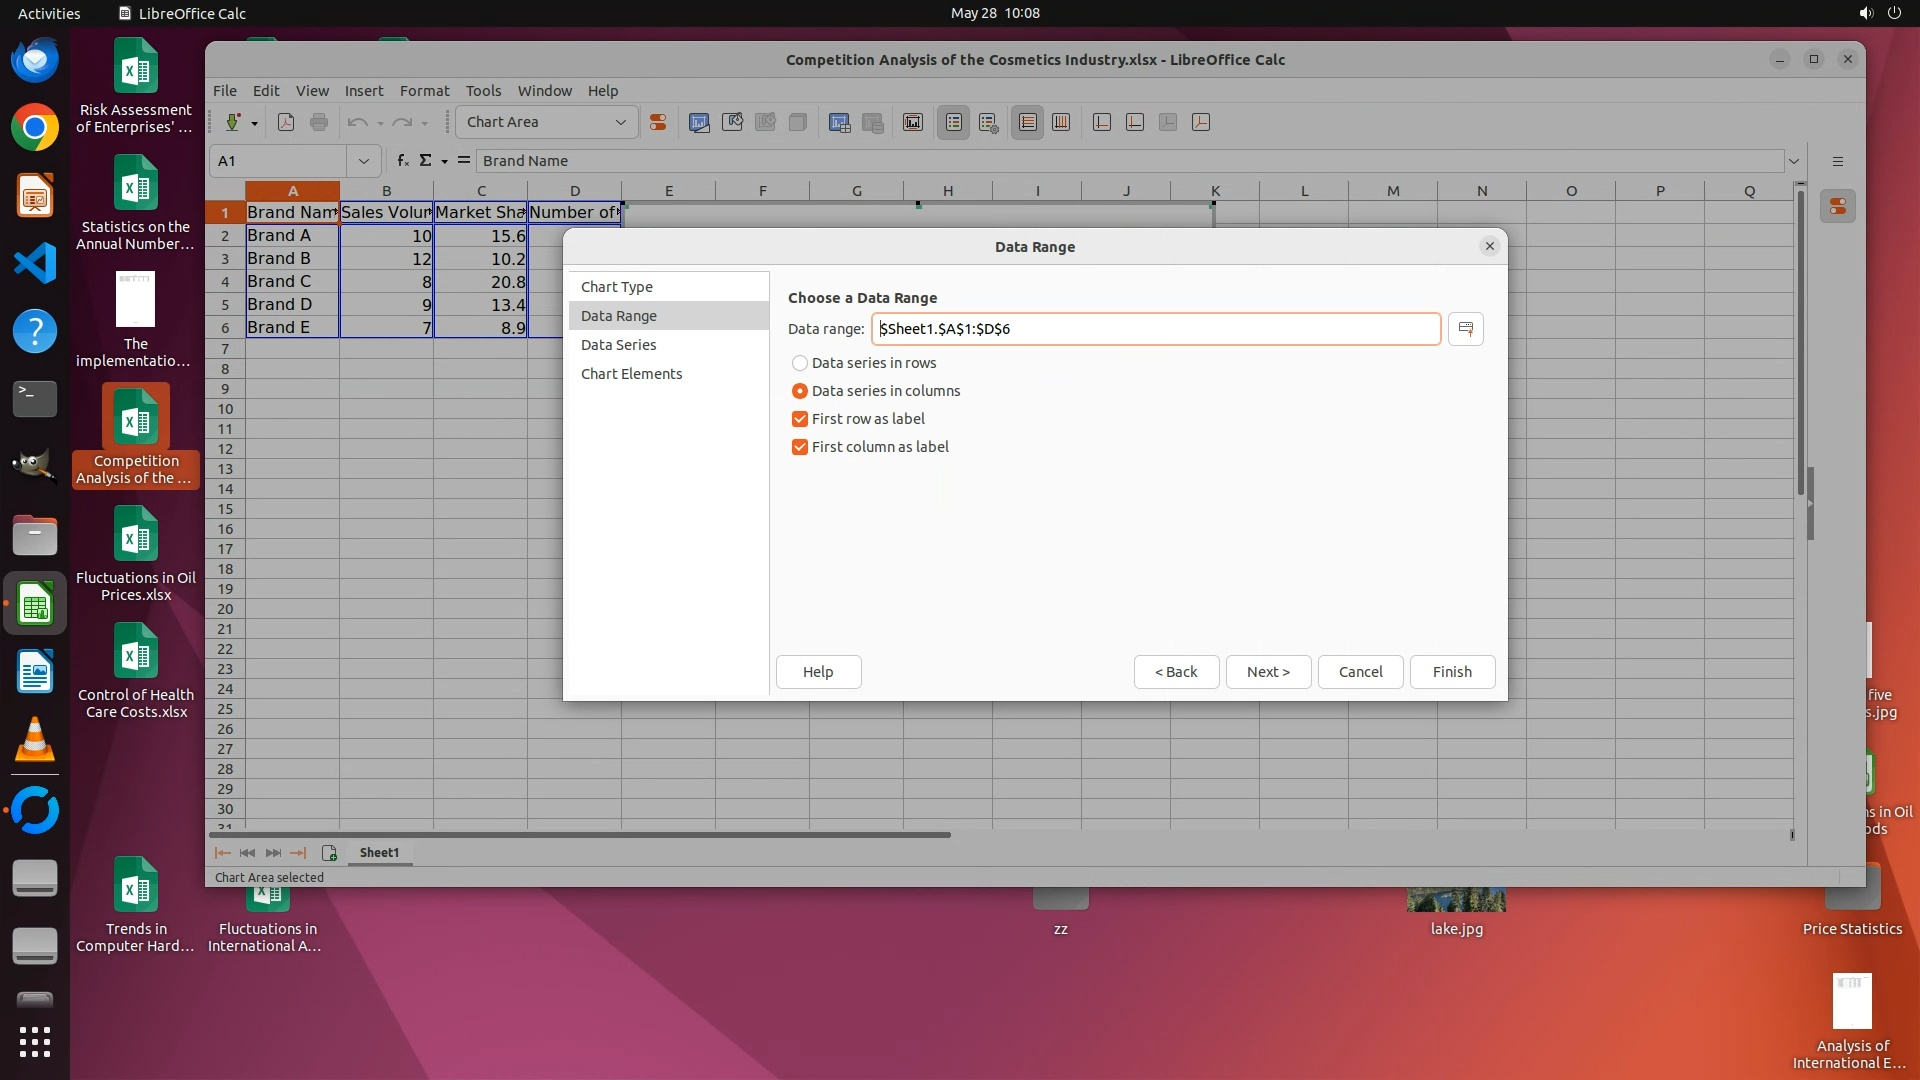Click the Next > button

[x=1268, y=672]
